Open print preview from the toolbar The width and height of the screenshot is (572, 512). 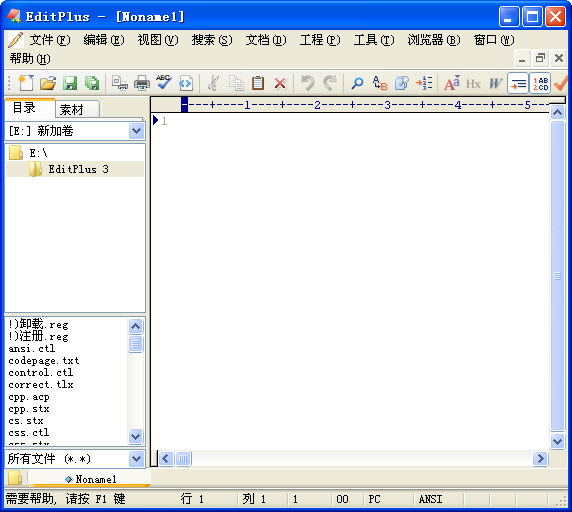coord(120,83)
